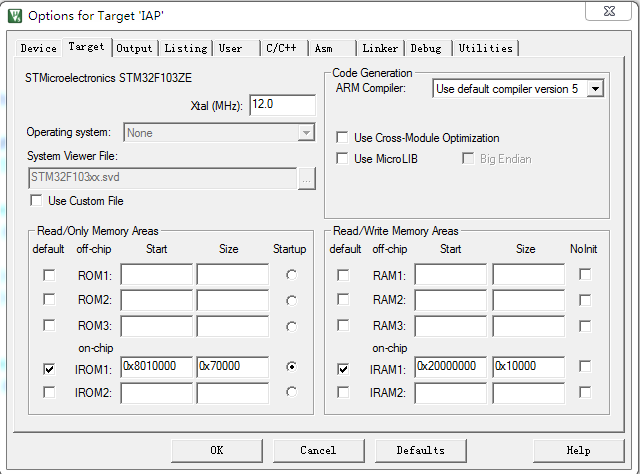Click the IRAM2 Start field
This screenshot has width=640, height=474.
(451, 393)
